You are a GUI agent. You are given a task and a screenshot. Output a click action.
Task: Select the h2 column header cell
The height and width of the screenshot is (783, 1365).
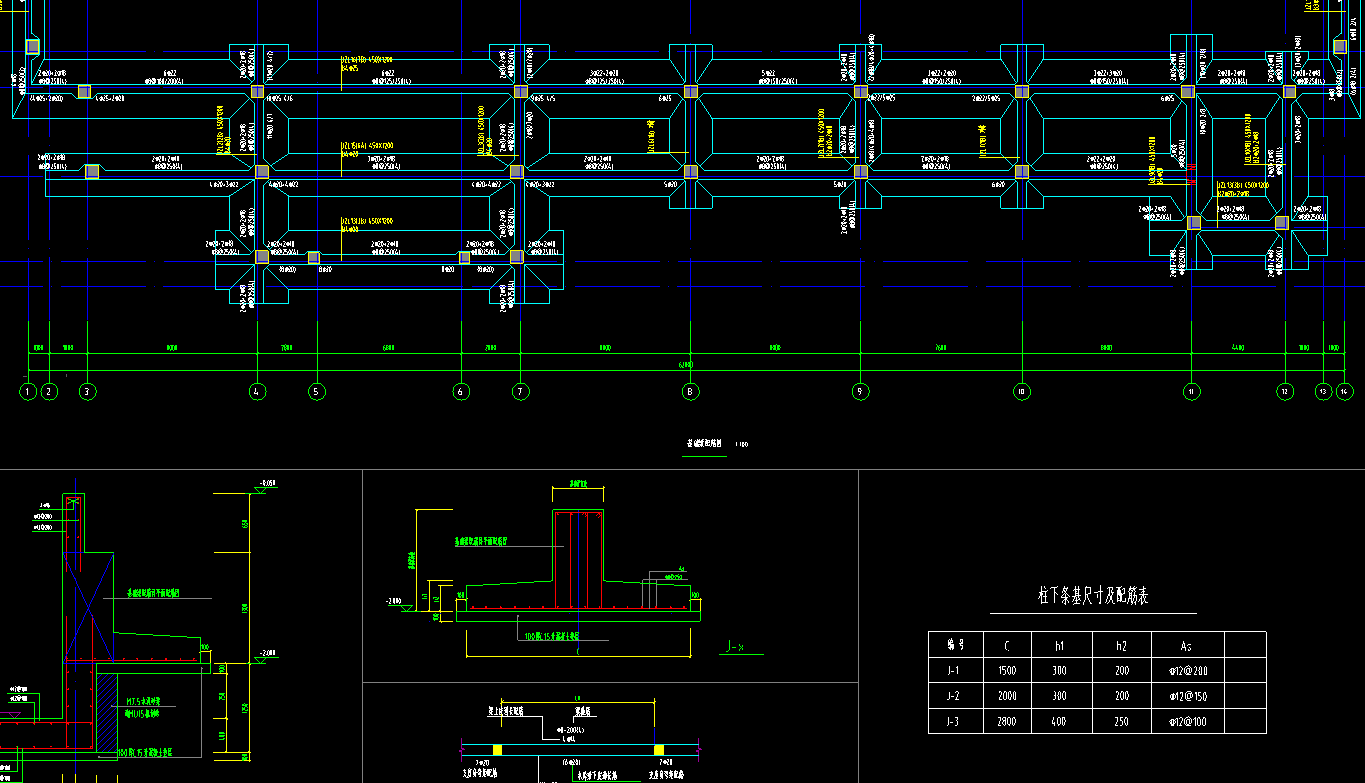click(1123, 644)
